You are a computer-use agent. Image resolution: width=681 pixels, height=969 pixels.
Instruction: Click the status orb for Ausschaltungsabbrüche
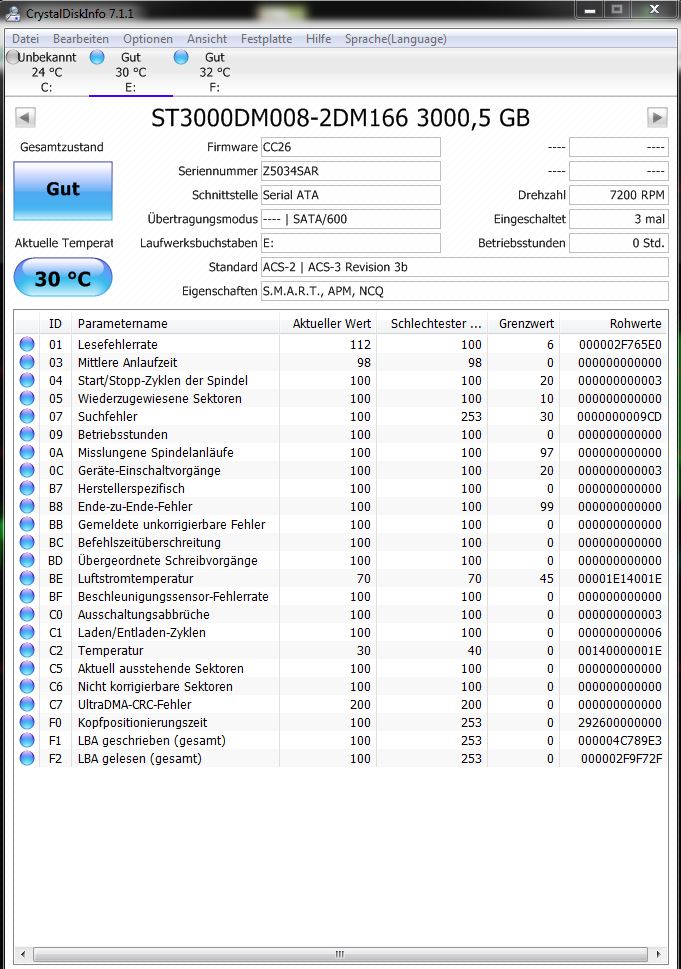(x=27, y=614)
